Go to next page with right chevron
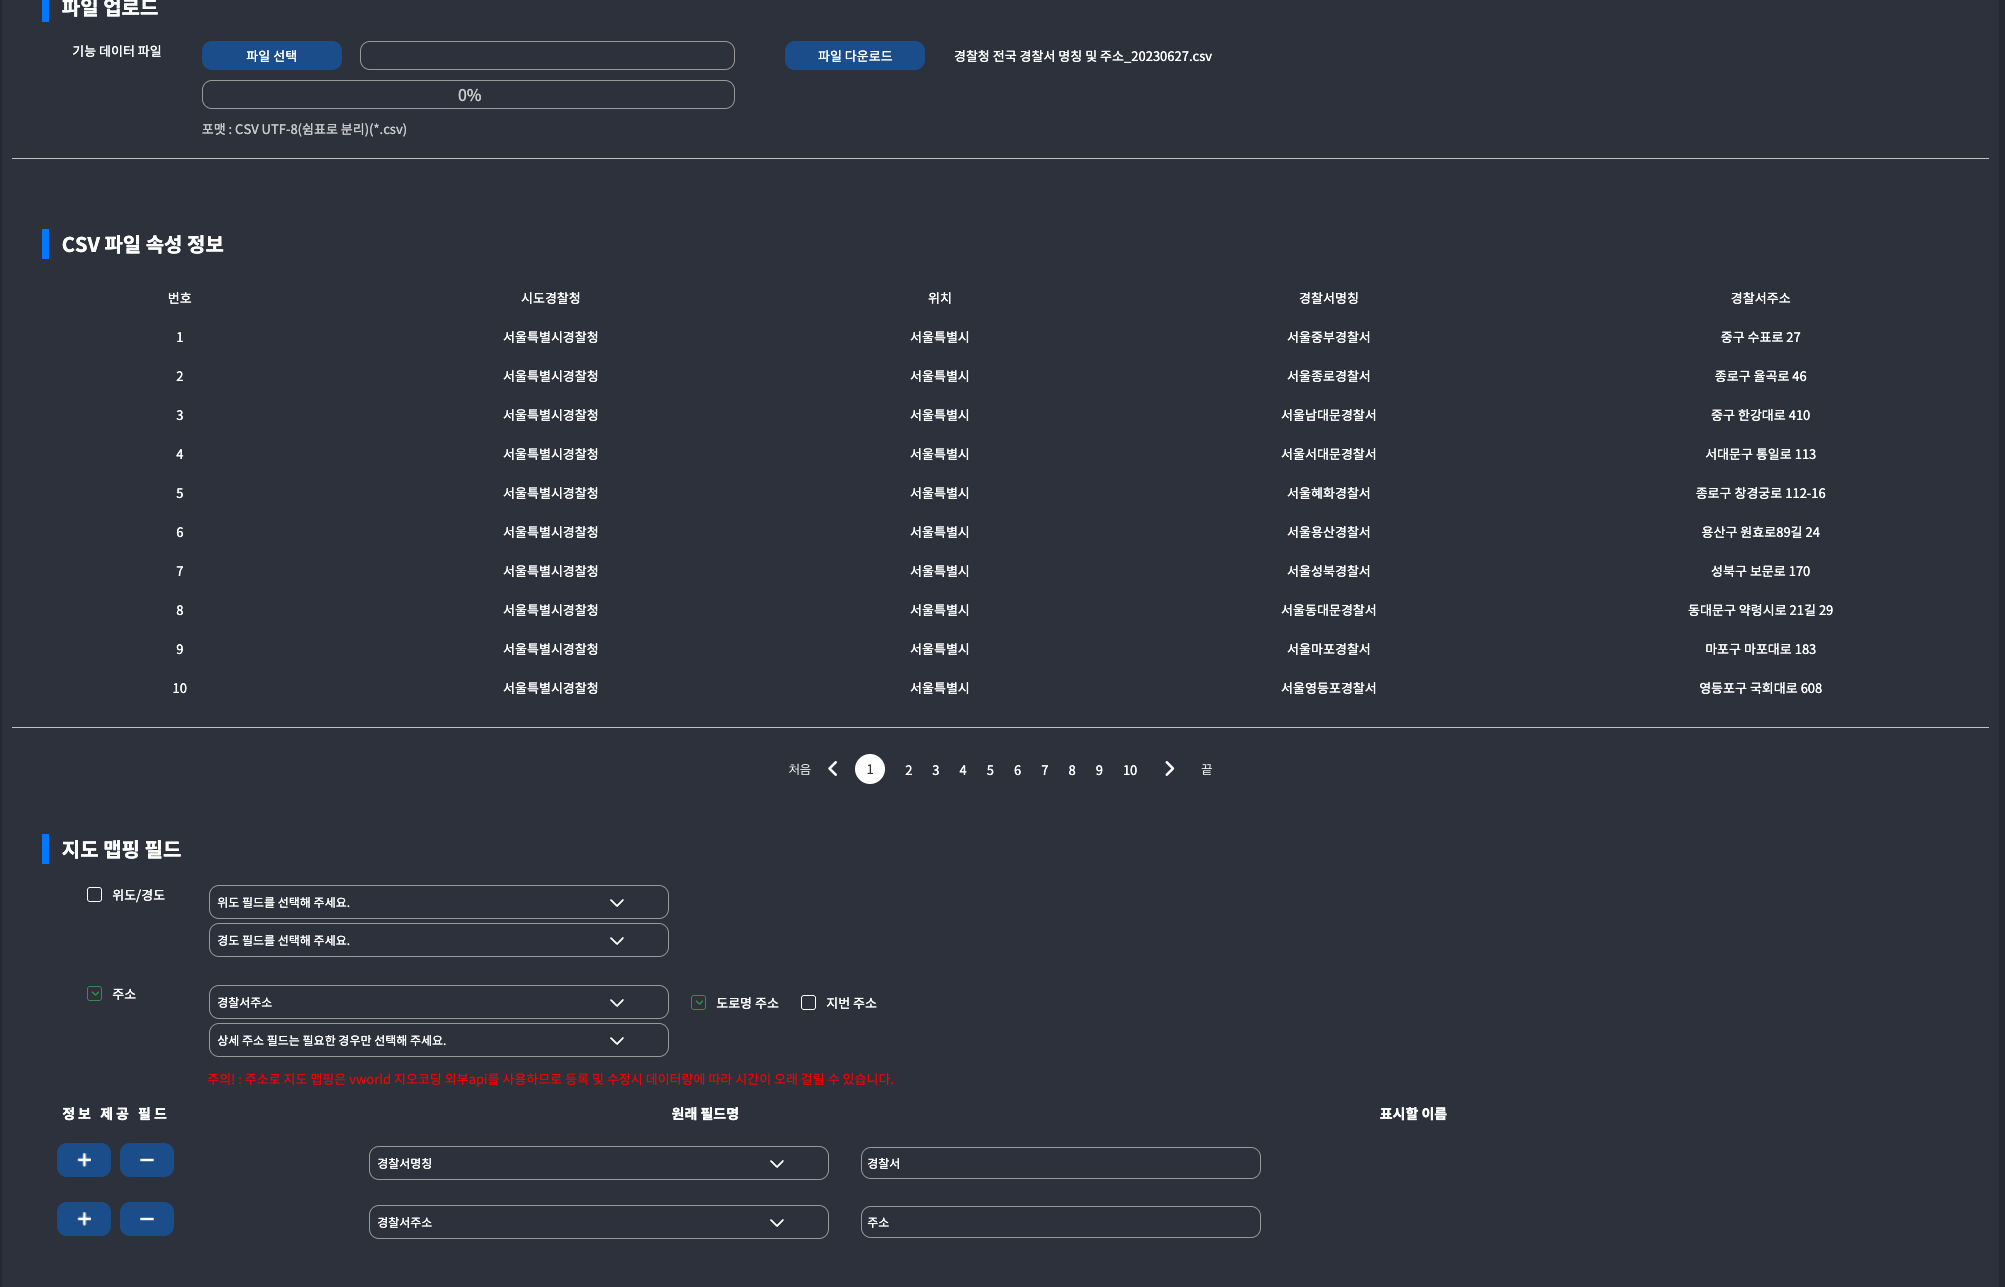The image size is (2005, 1287). click(x=1169, y=769)
